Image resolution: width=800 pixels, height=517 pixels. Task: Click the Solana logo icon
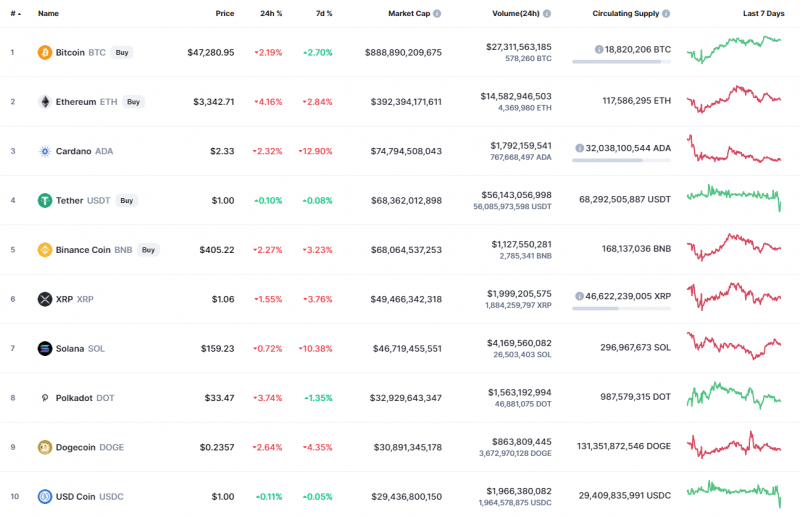point(44,348)
